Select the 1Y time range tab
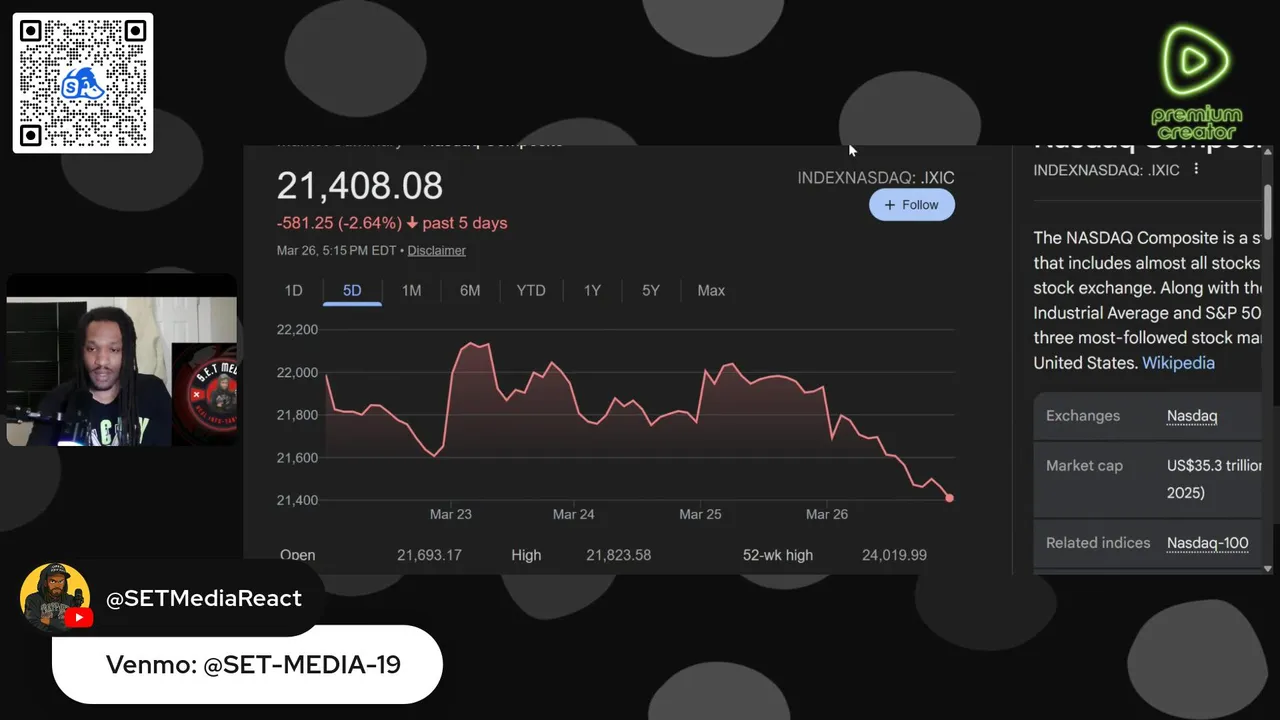 [x=592, y=291]
